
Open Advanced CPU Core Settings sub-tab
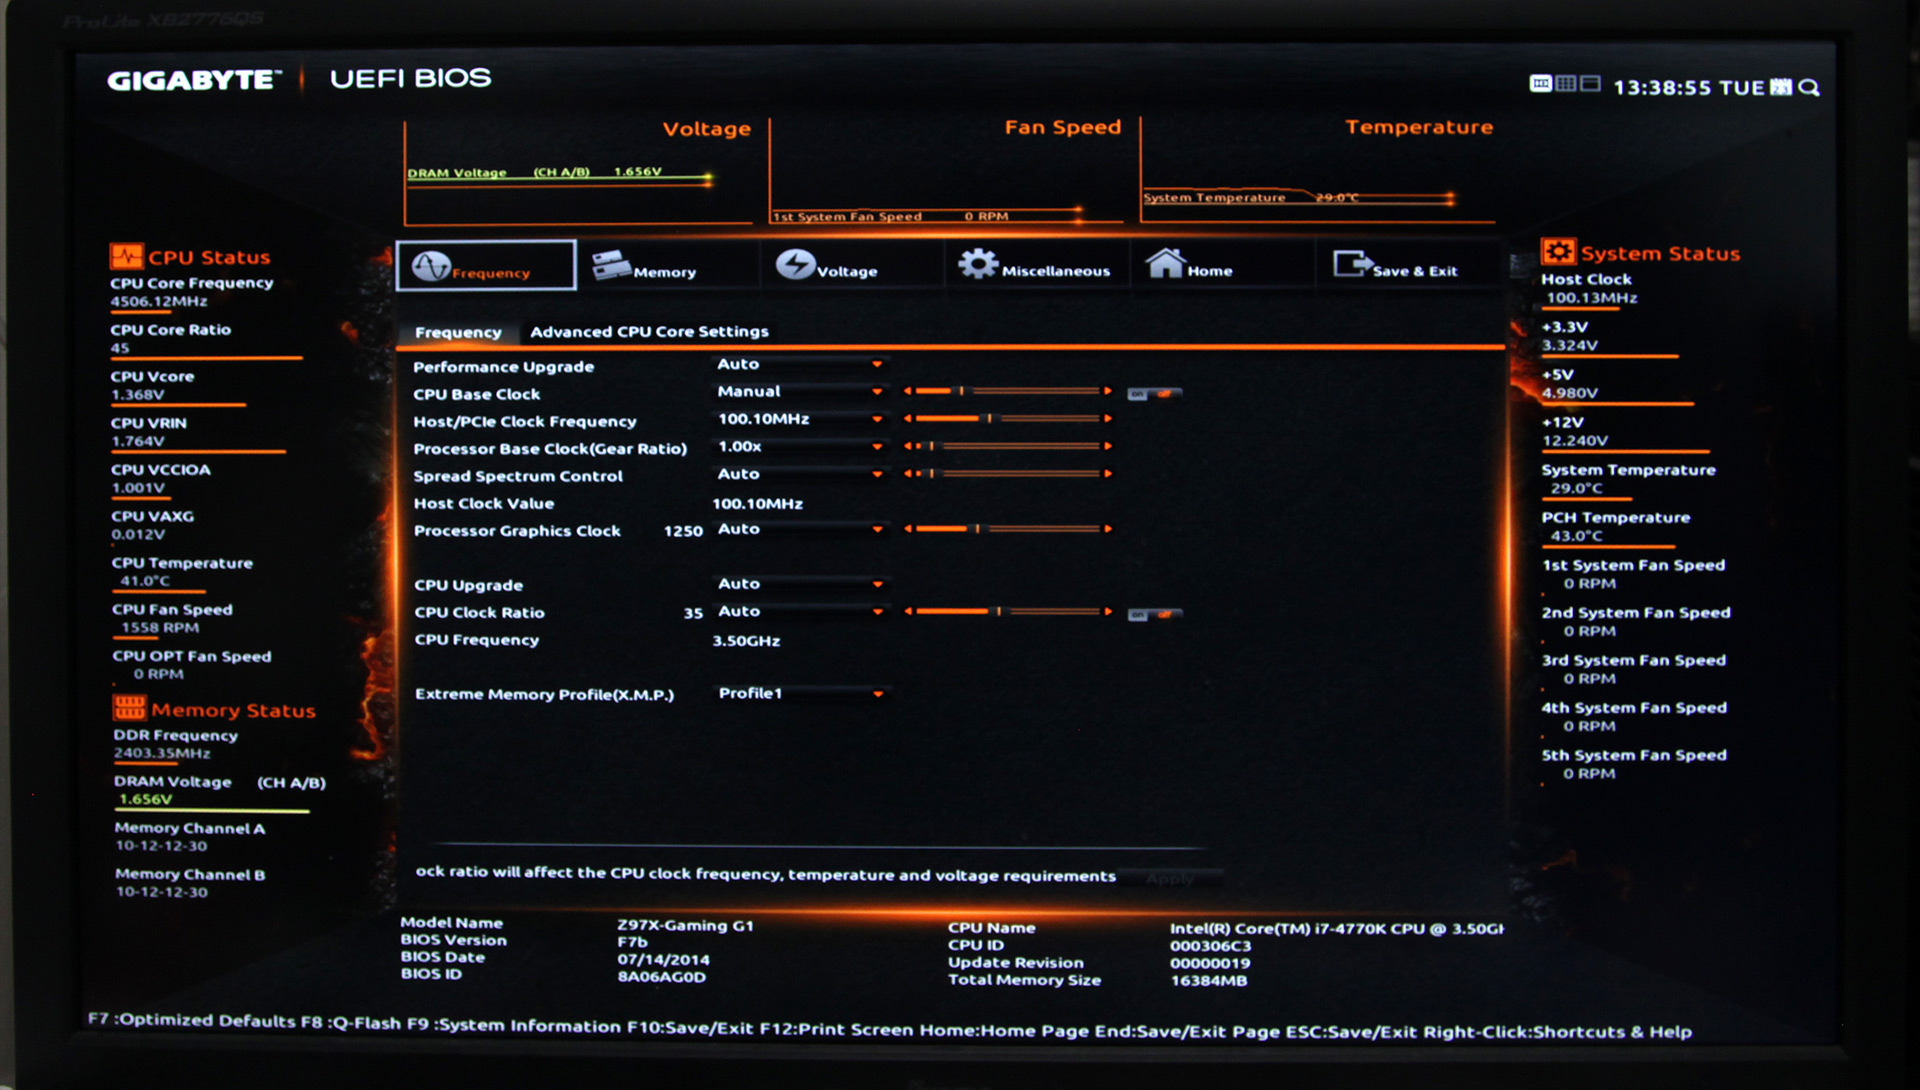tap(649, 331)
